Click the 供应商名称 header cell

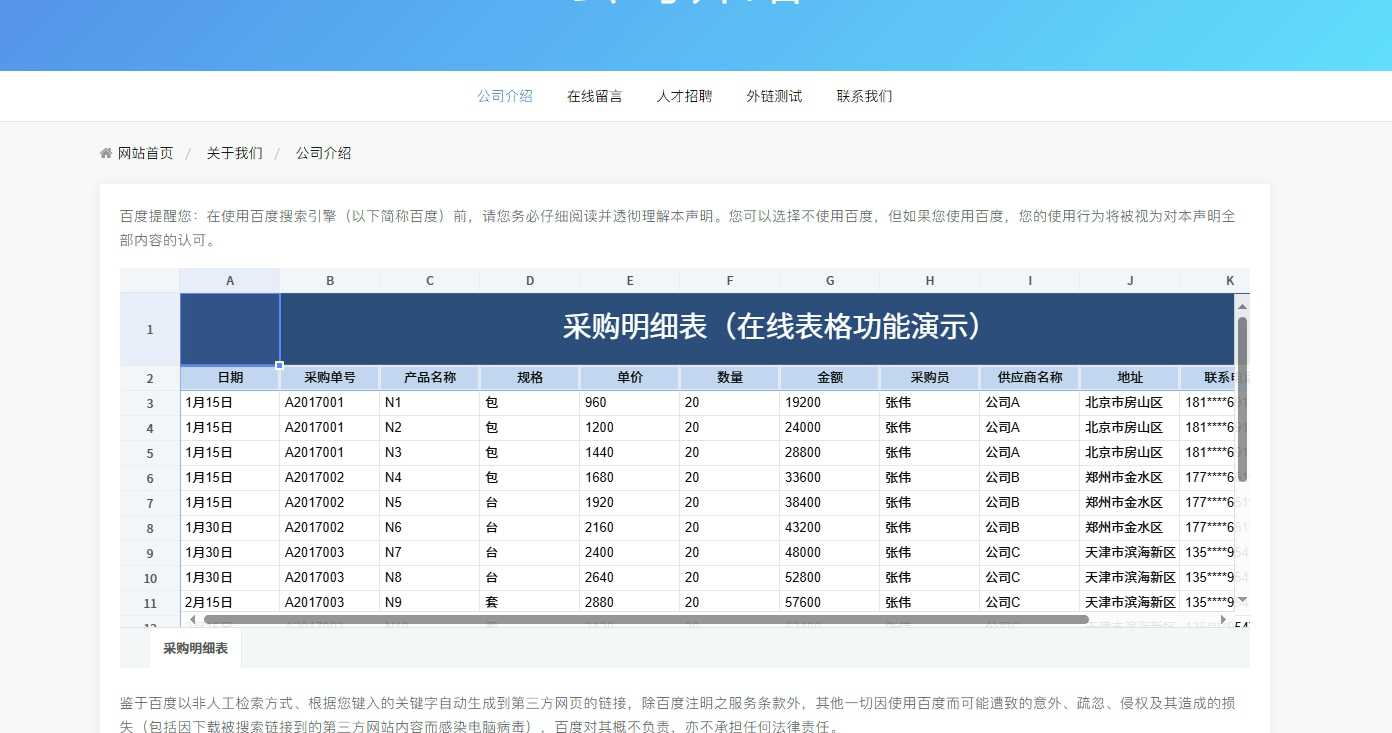[1030, 378]
